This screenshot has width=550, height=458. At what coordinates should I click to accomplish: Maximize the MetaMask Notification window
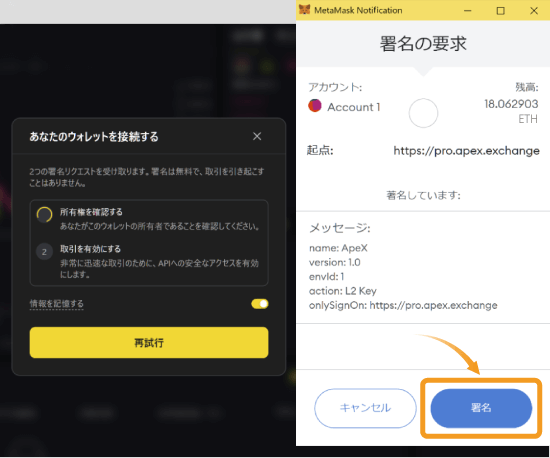(x=501, y=11)
